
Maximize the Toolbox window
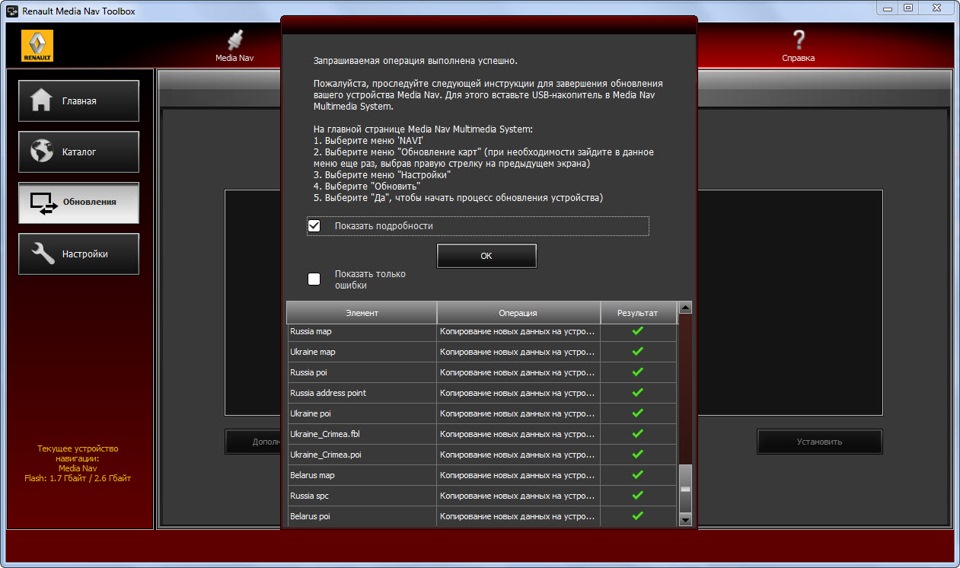(x=908, y=9)
